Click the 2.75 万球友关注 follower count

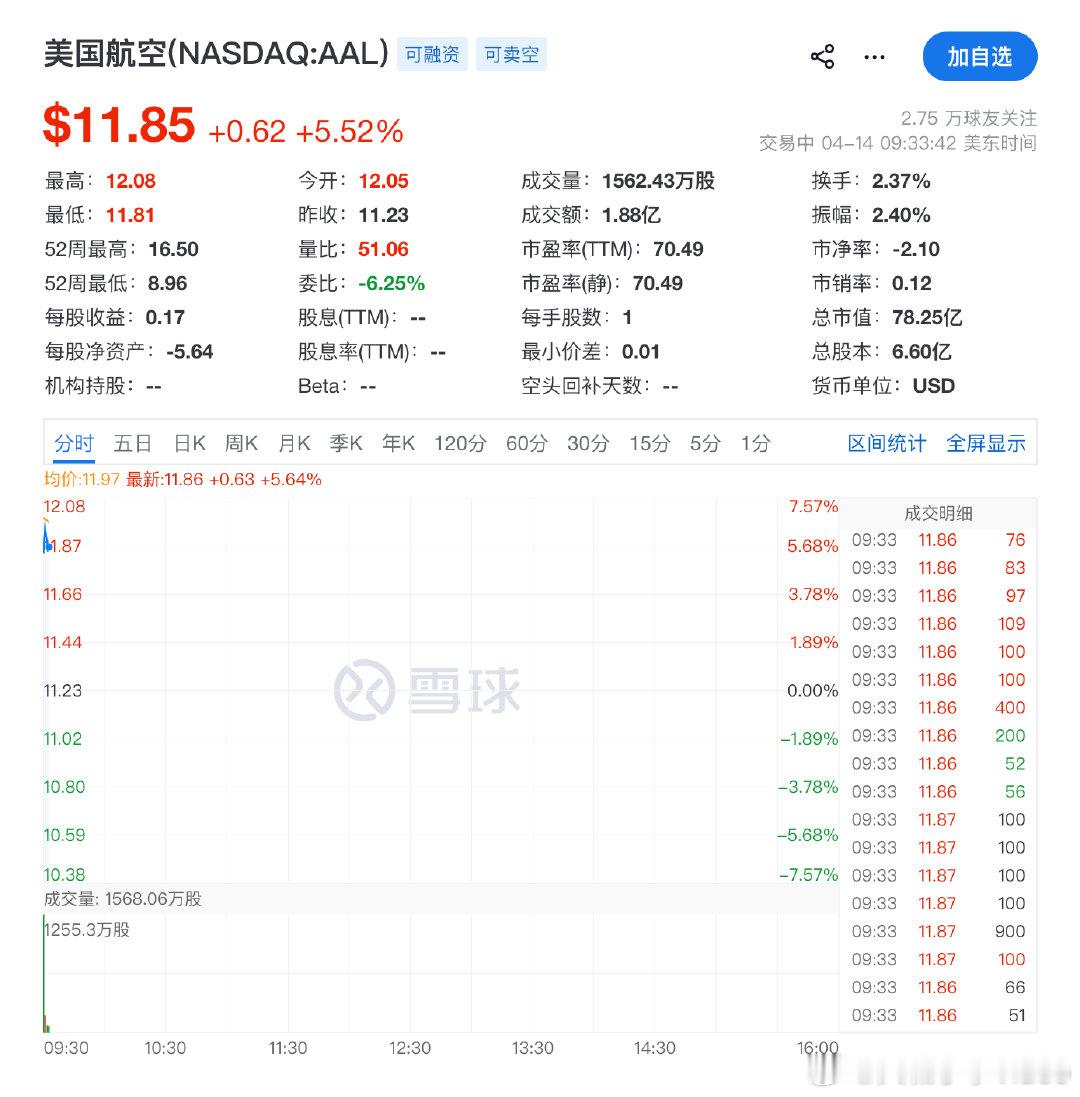point(969,119)
